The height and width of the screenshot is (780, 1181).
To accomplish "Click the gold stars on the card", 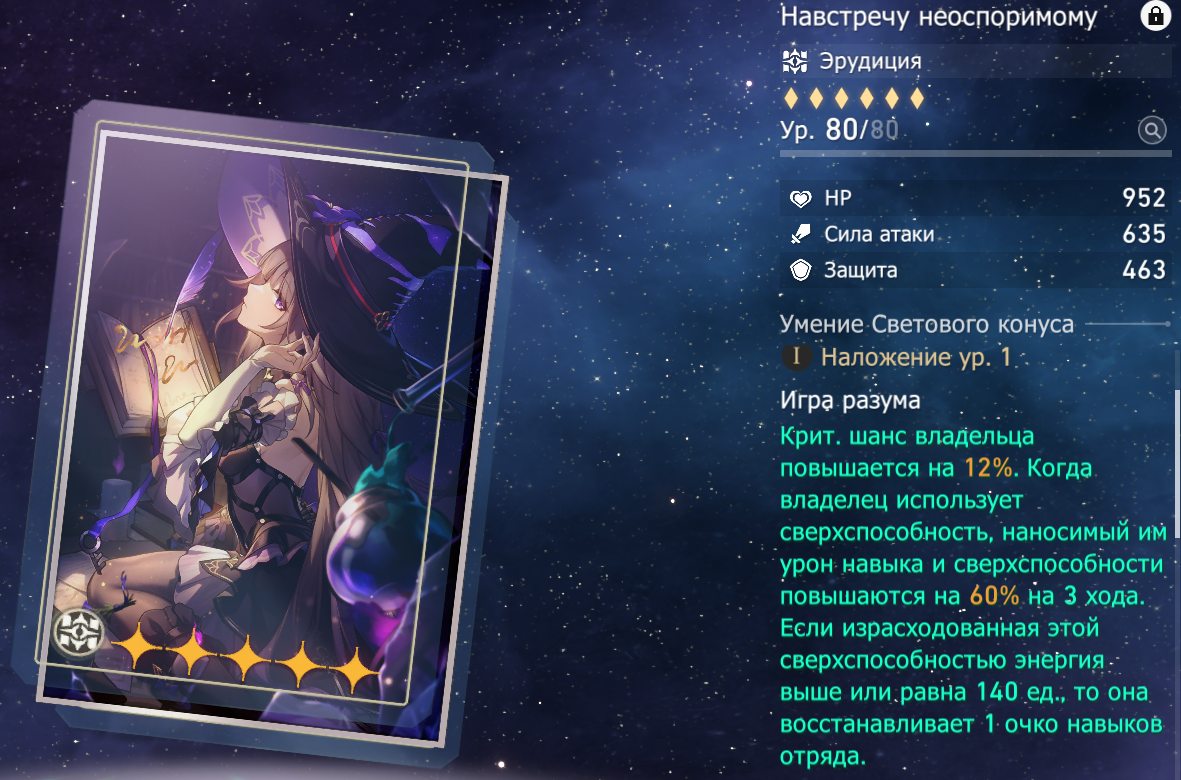I will pos(245,665).
